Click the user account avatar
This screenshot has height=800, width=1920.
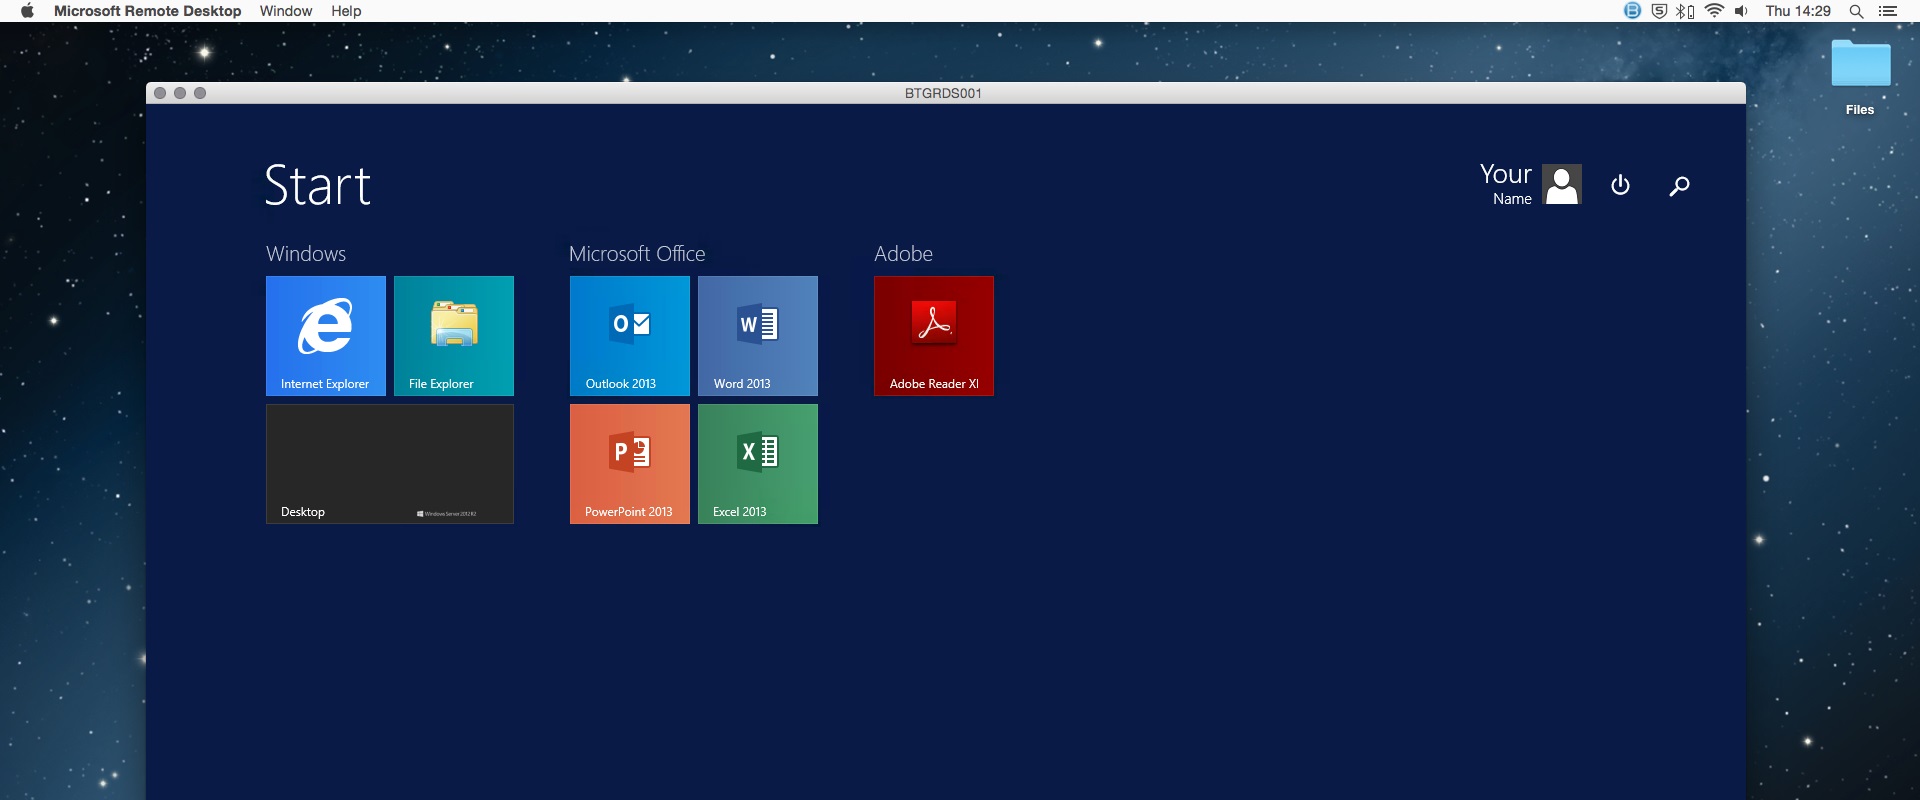click(x=1562, y=184)
